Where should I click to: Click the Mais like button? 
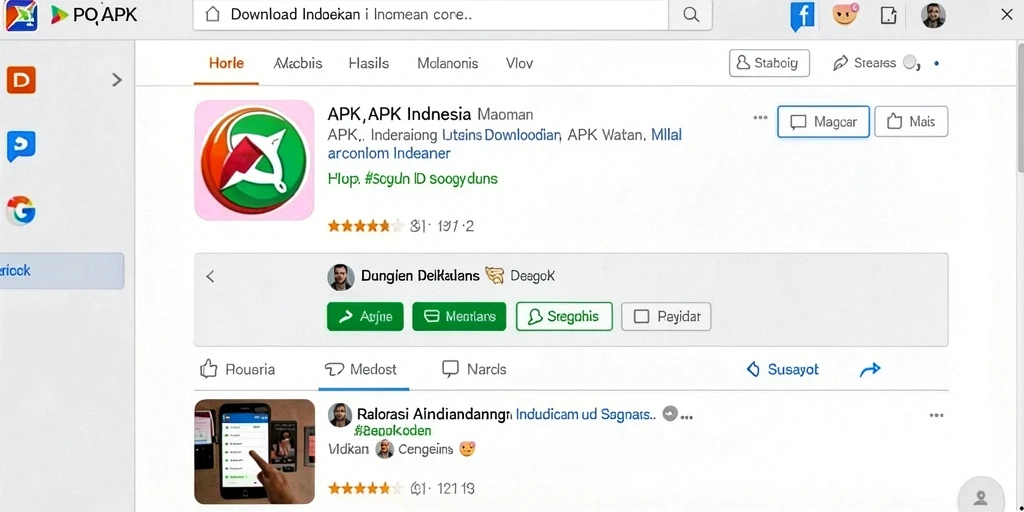point(911,121)
